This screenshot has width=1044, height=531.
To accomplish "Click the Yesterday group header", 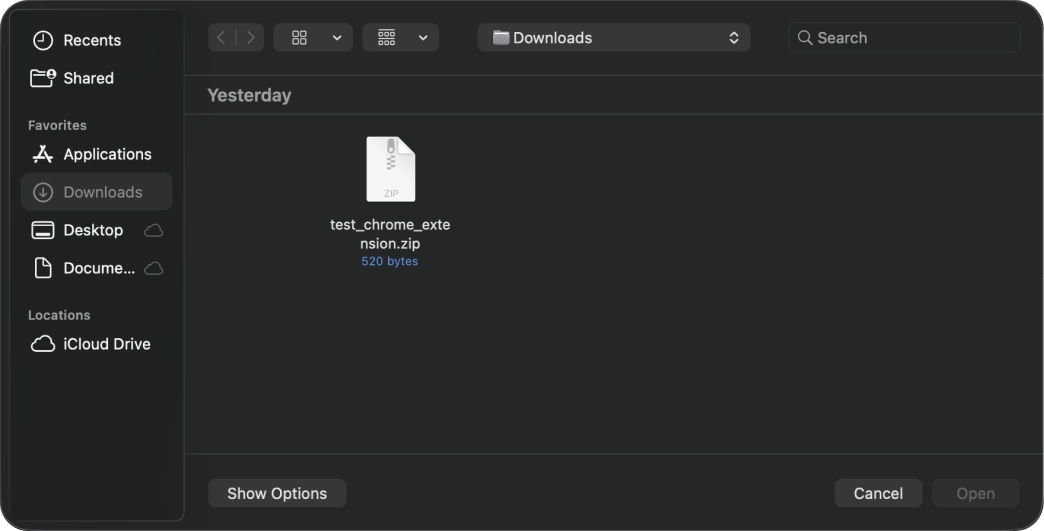I will pos(249,95).
